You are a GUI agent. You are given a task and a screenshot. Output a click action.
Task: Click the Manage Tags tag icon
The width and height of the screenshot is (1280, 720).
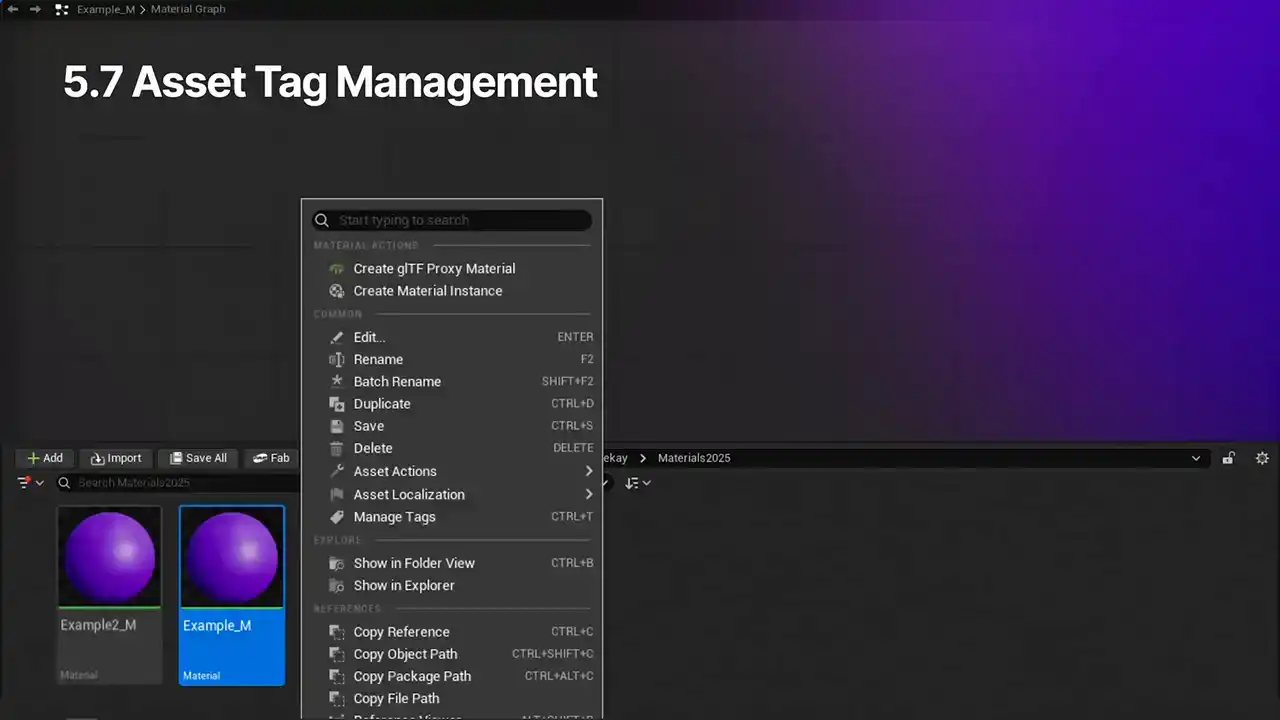click(x=336, y=517)
